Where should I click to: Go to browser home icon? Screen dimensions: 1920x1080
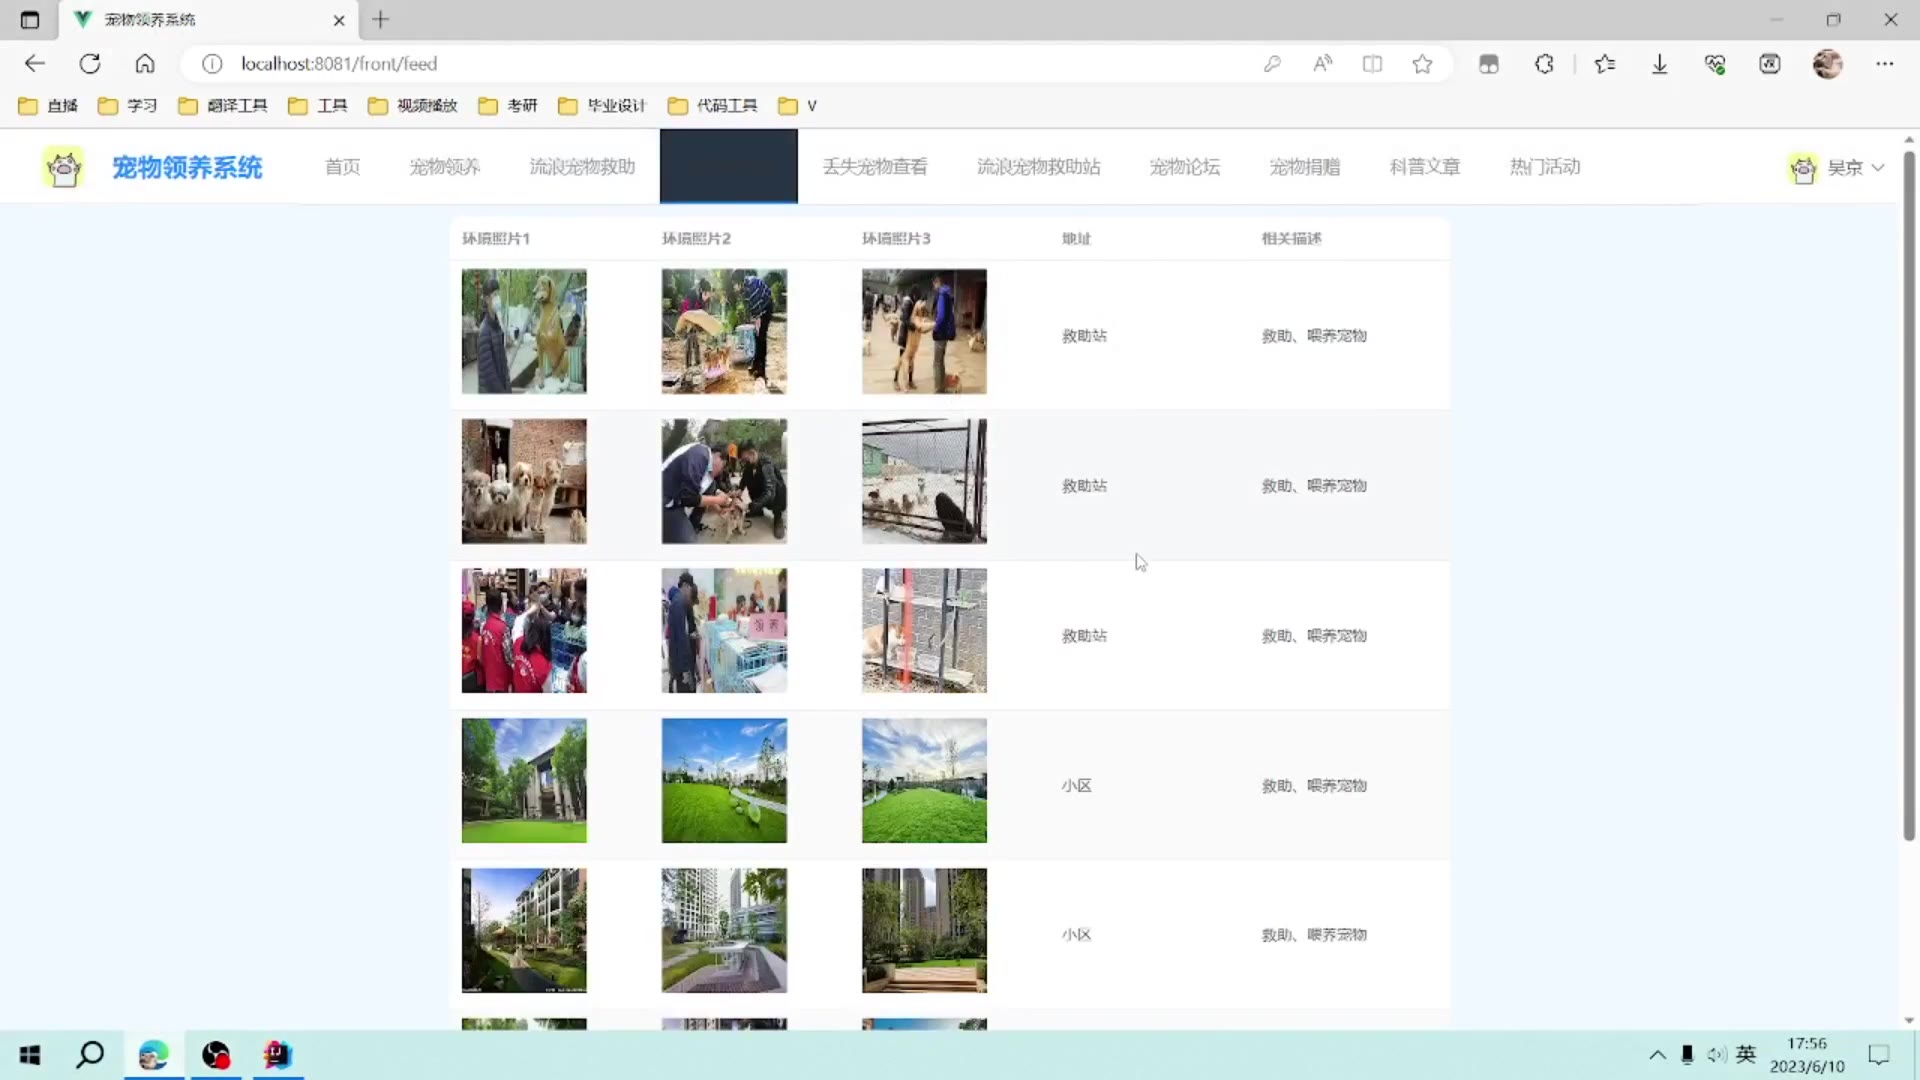coord(145,64)
